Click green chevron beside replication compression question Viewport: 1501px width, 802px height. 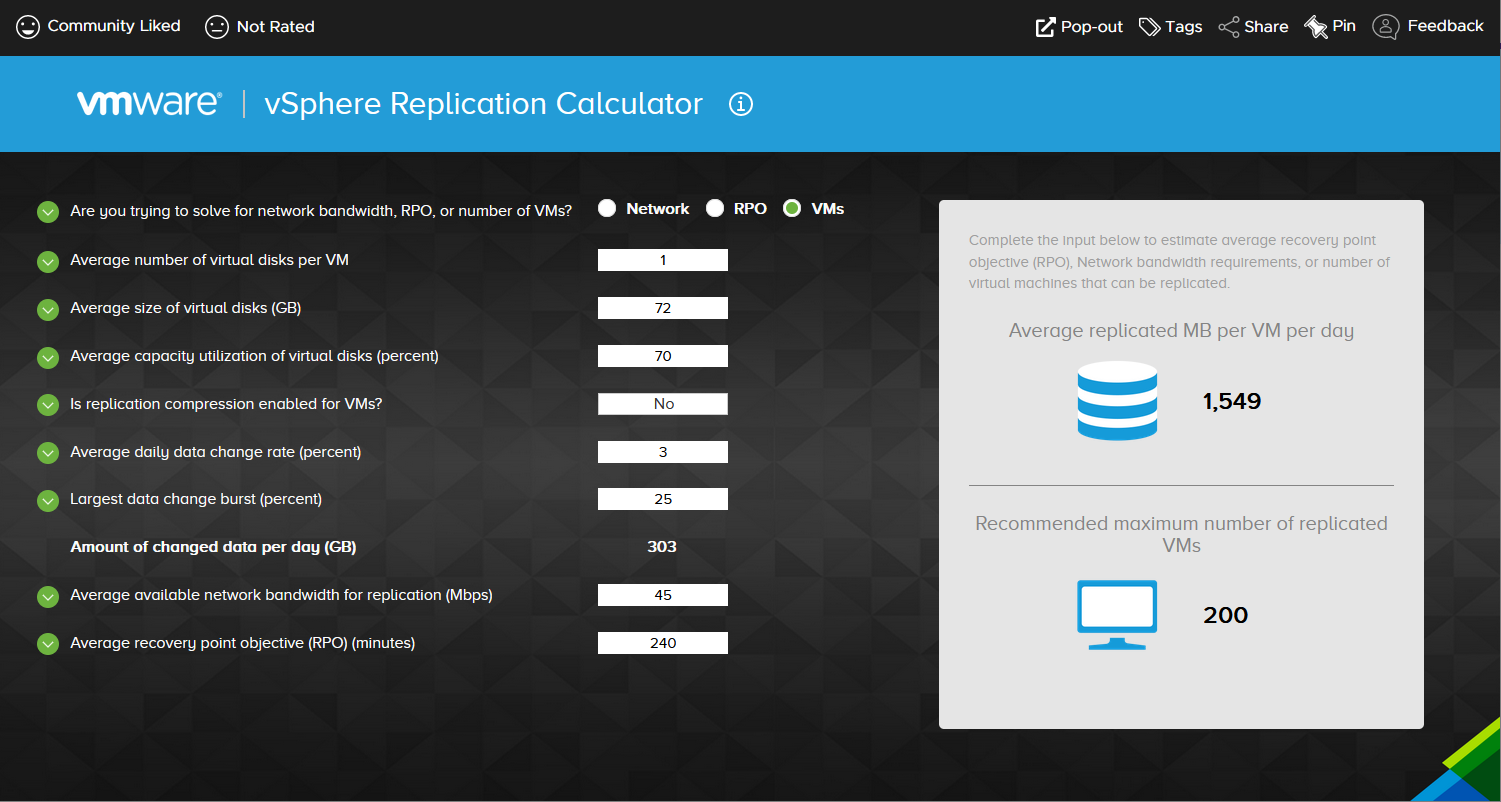click(x=48, y=405)
